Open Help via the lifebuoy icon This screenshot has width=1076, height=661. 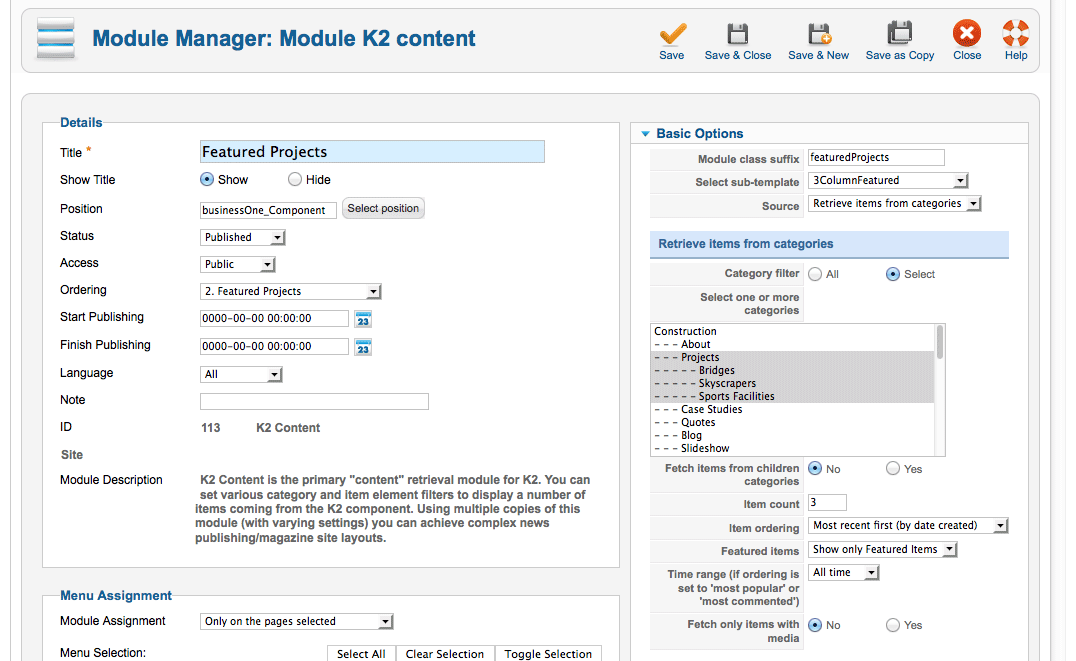(1016, 33)
